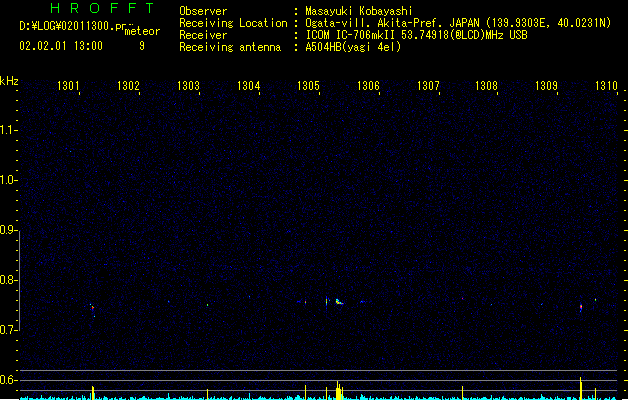This screenshot has width=629, height=400.
Task: Click the date stamp 02.02.01 13:00
Action: click(x=61, y=46)
